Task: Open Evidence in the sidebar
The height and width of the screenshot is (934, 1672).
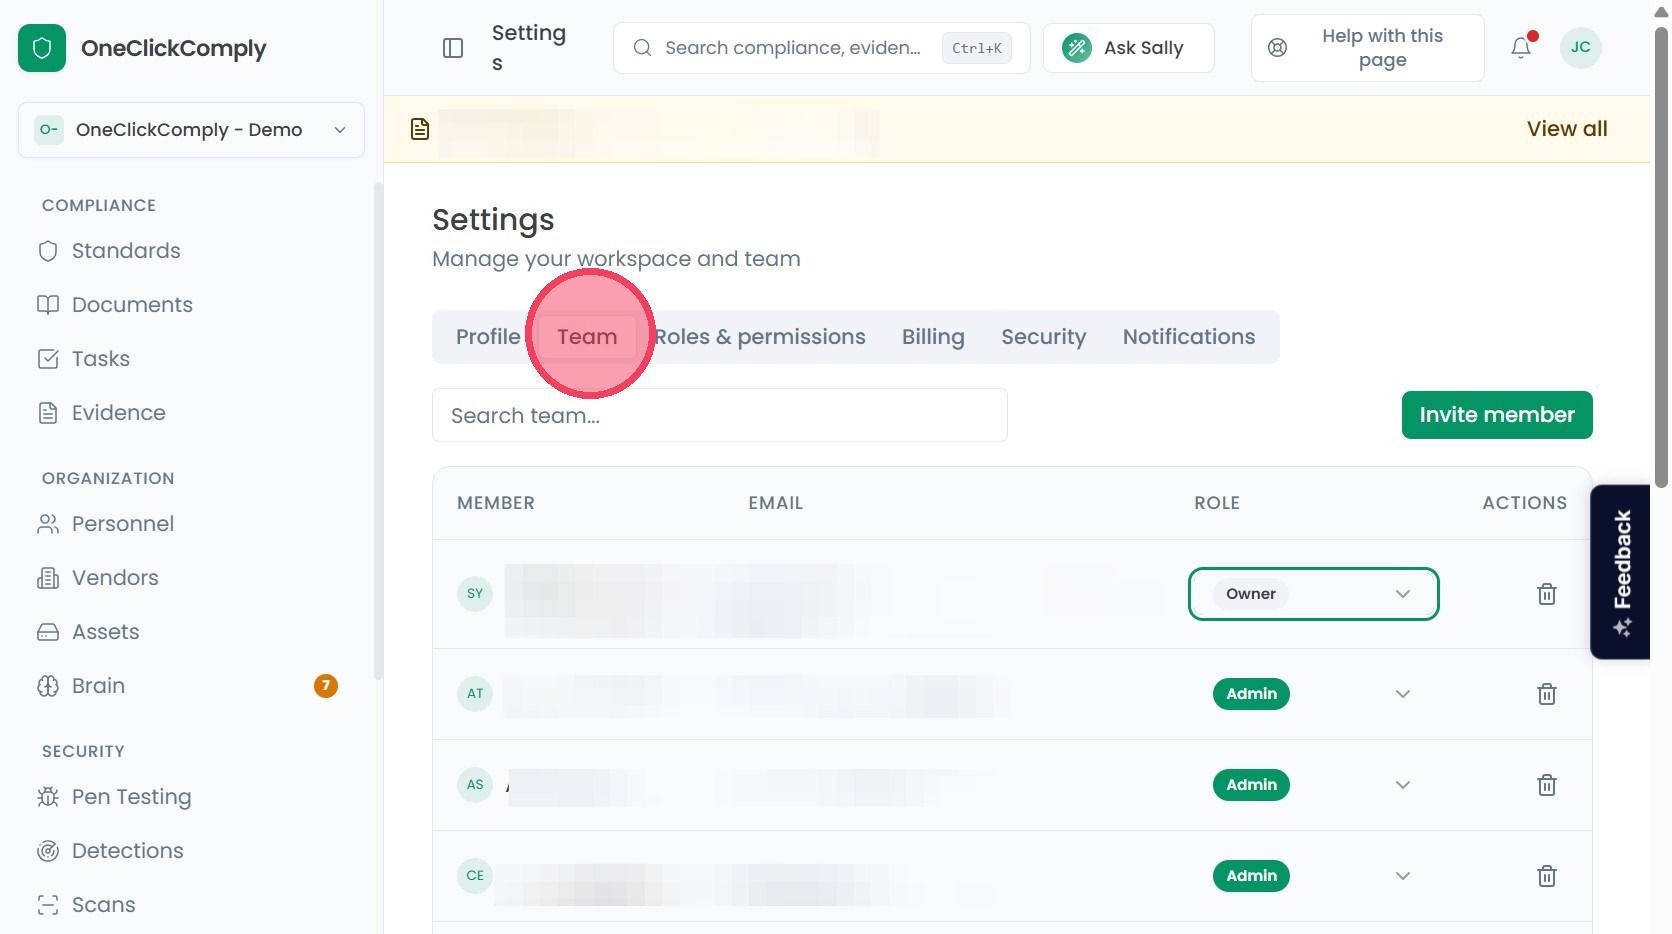Action: pos(119,413)
